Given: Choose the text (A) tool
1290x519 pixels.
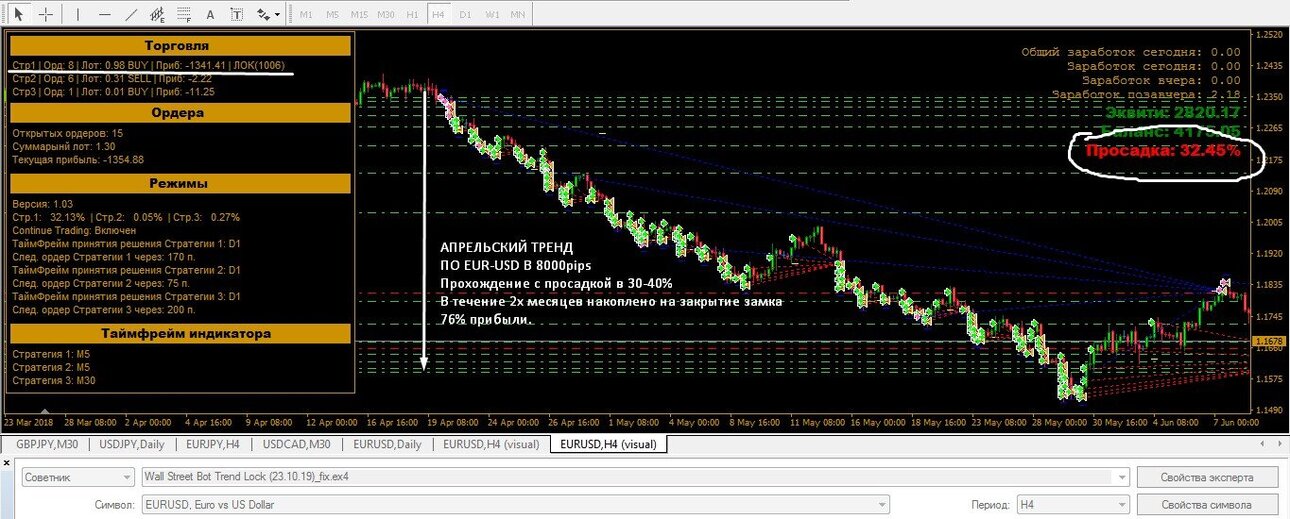Looking at the screenshot, I should click(x=209, y=15).
